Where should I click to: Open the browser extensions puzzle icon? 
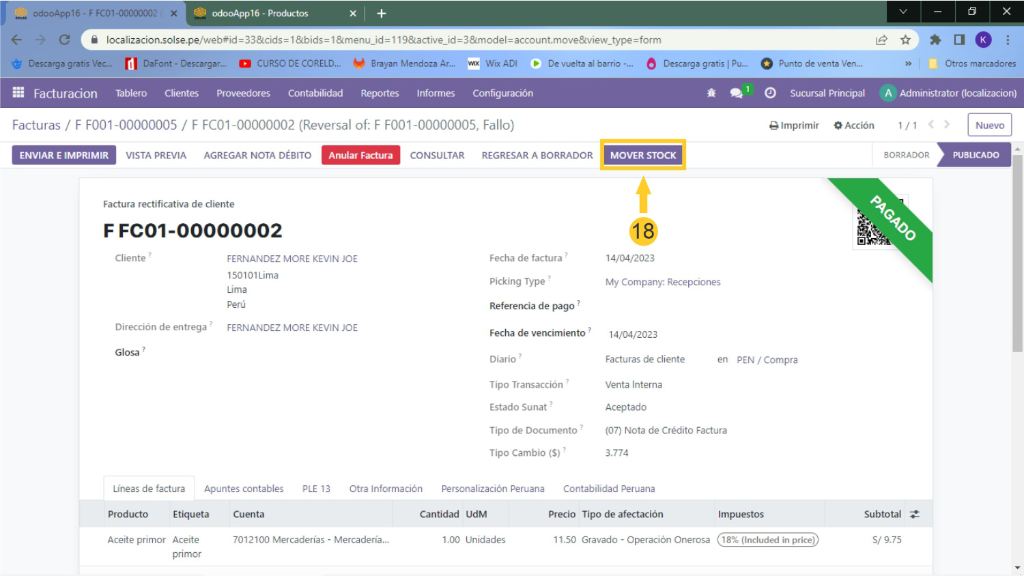tap(935, 40)
